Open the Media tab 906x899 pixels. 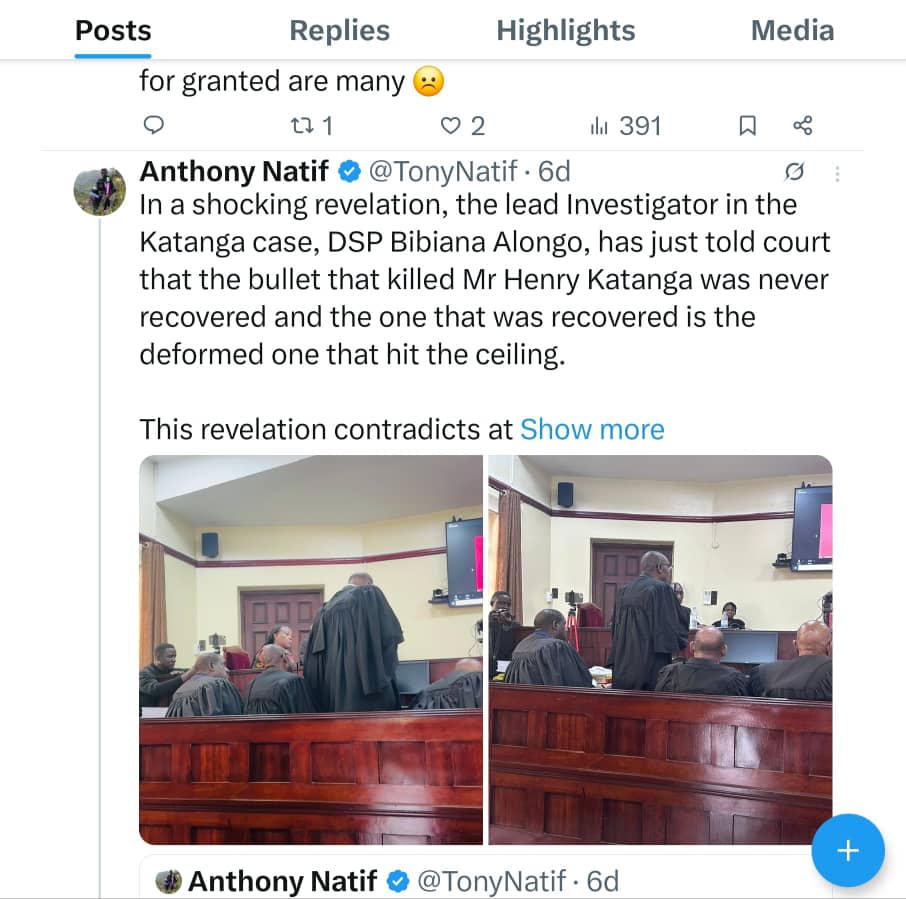tap(792, 31)
